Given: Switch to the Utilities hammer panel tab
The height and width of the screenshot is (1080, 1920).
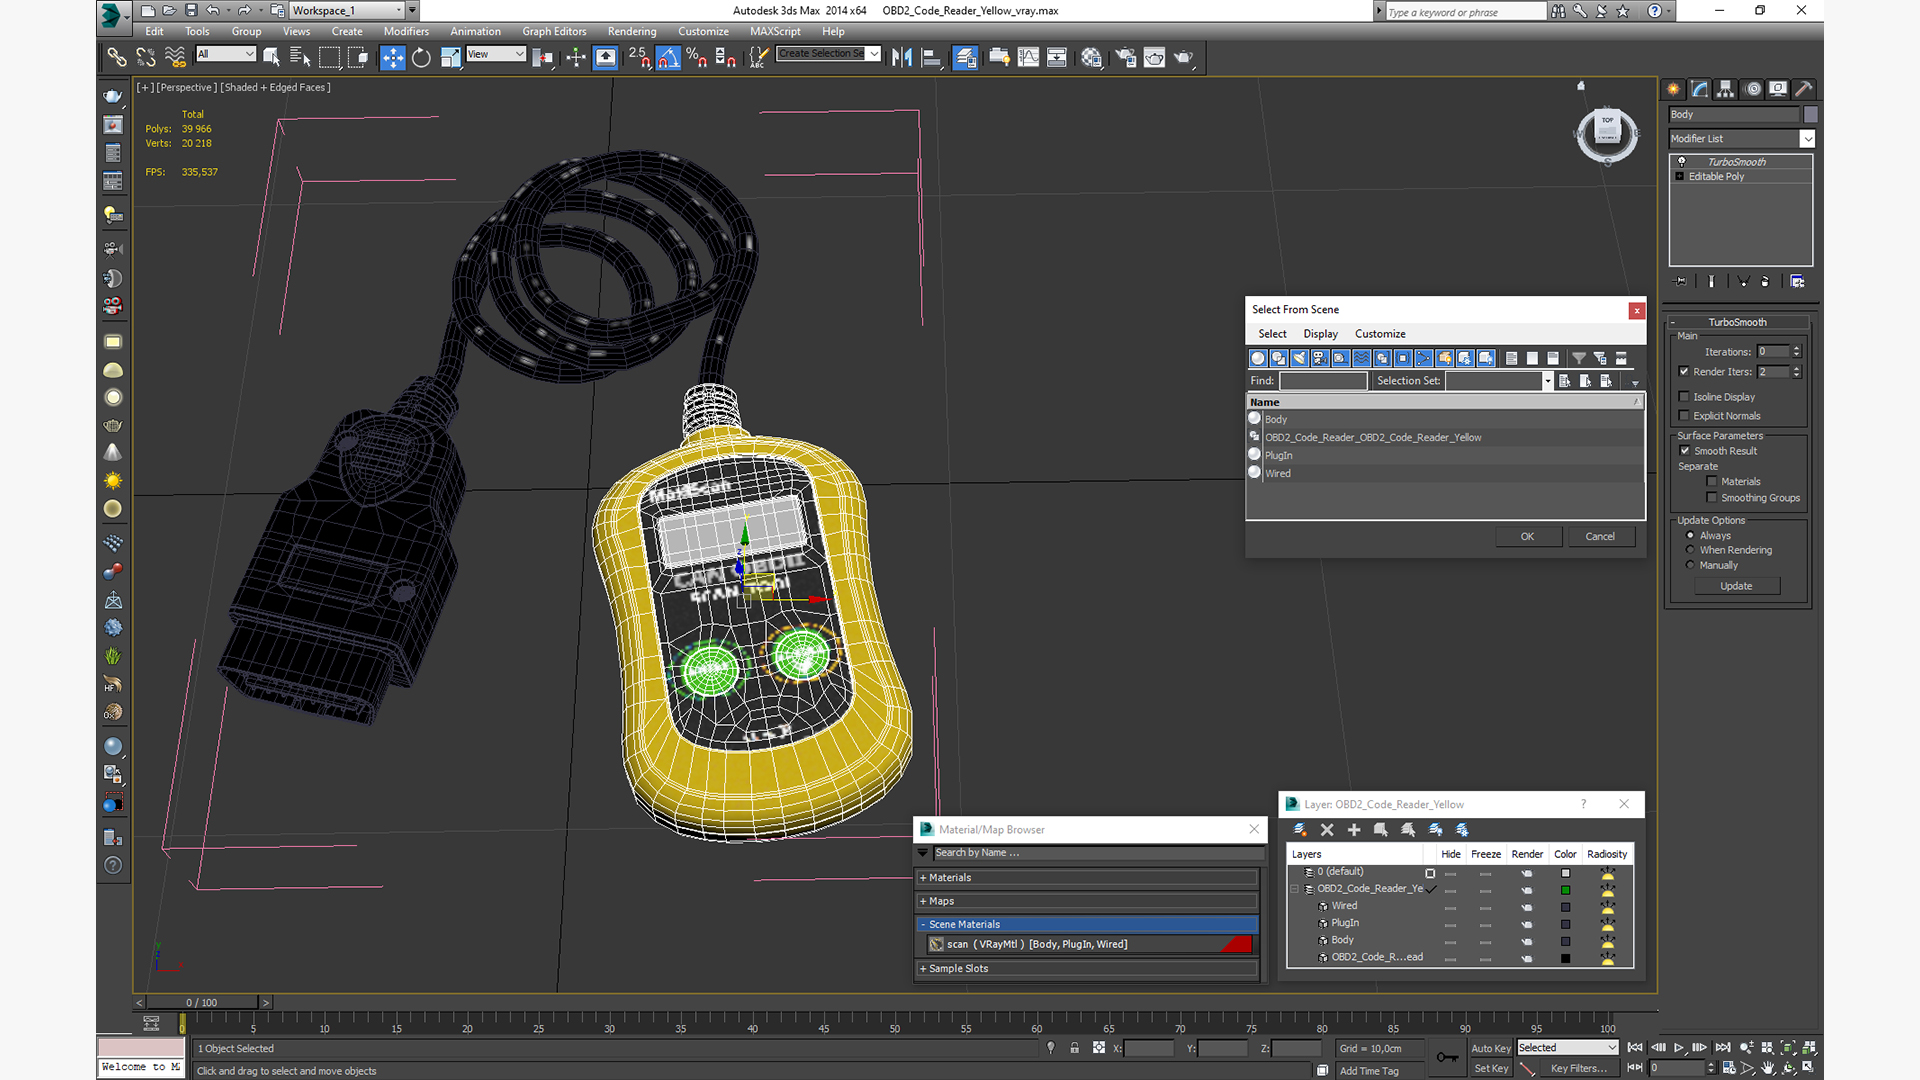Looking at the screenshot, I should (x=1804, y=89).
